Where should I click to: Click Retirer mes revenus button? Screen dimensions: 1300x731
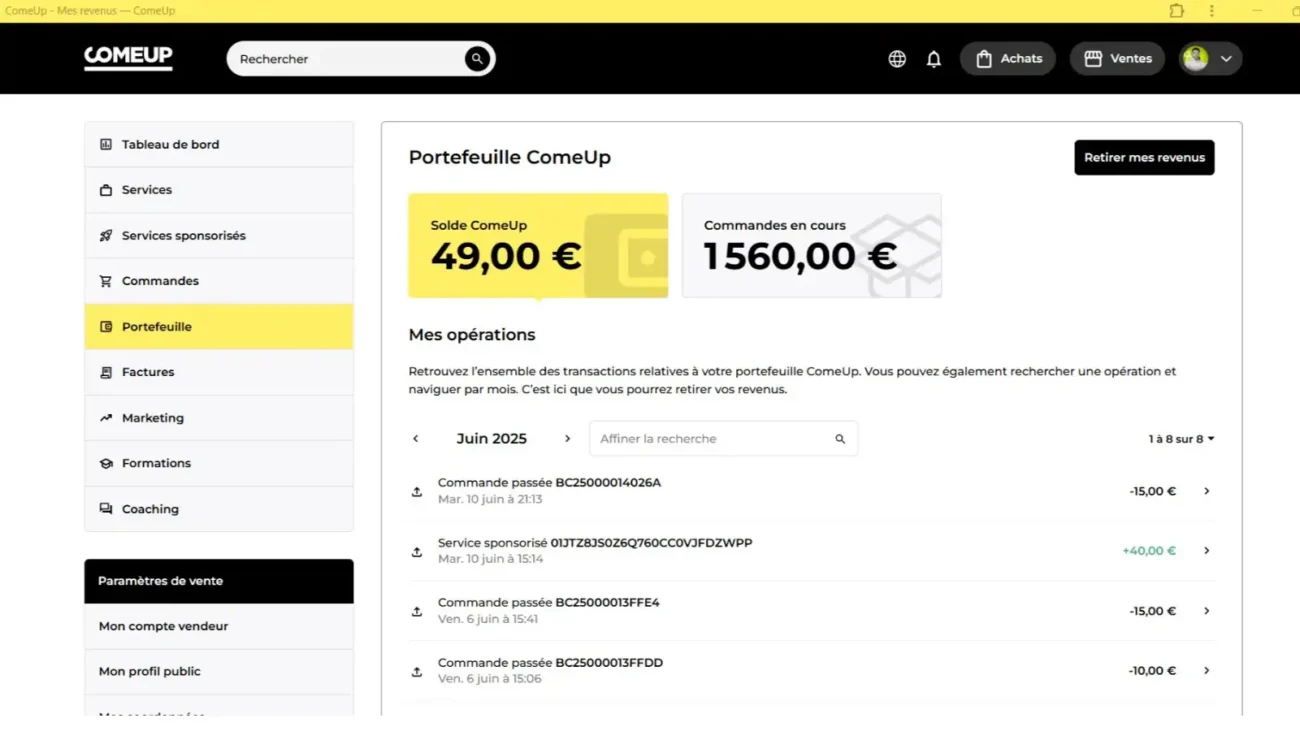1144,158
